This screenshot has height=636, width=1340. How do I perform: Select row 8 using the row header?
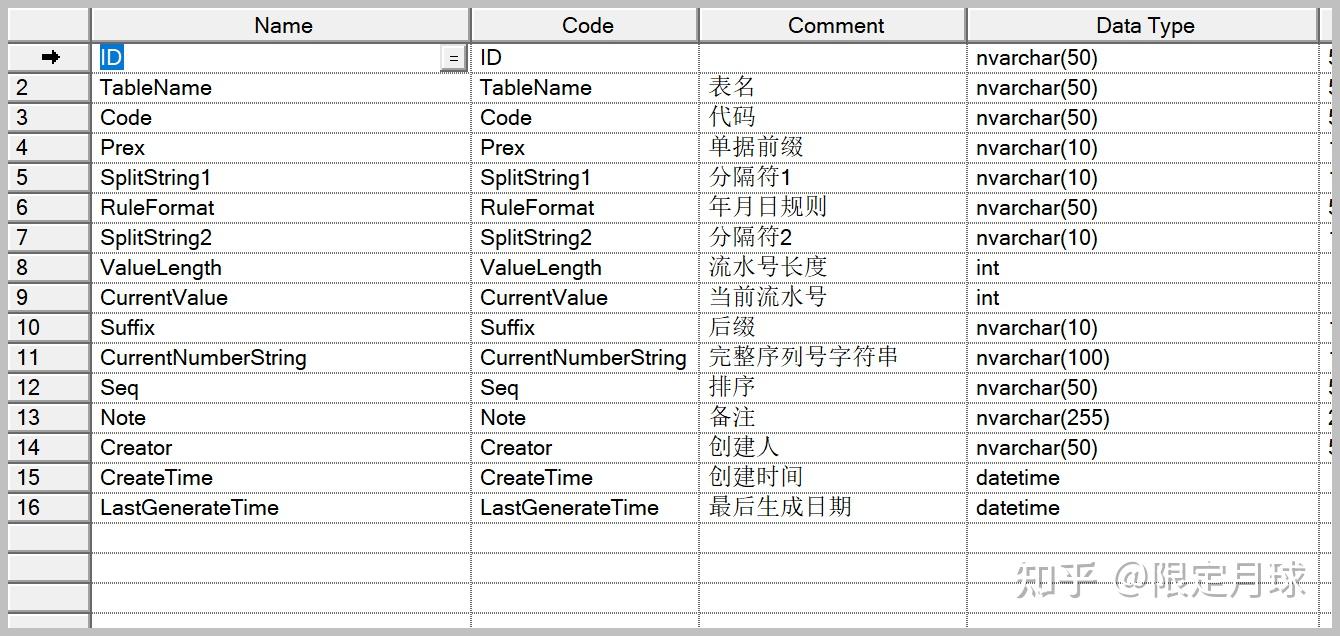[49, 268]
